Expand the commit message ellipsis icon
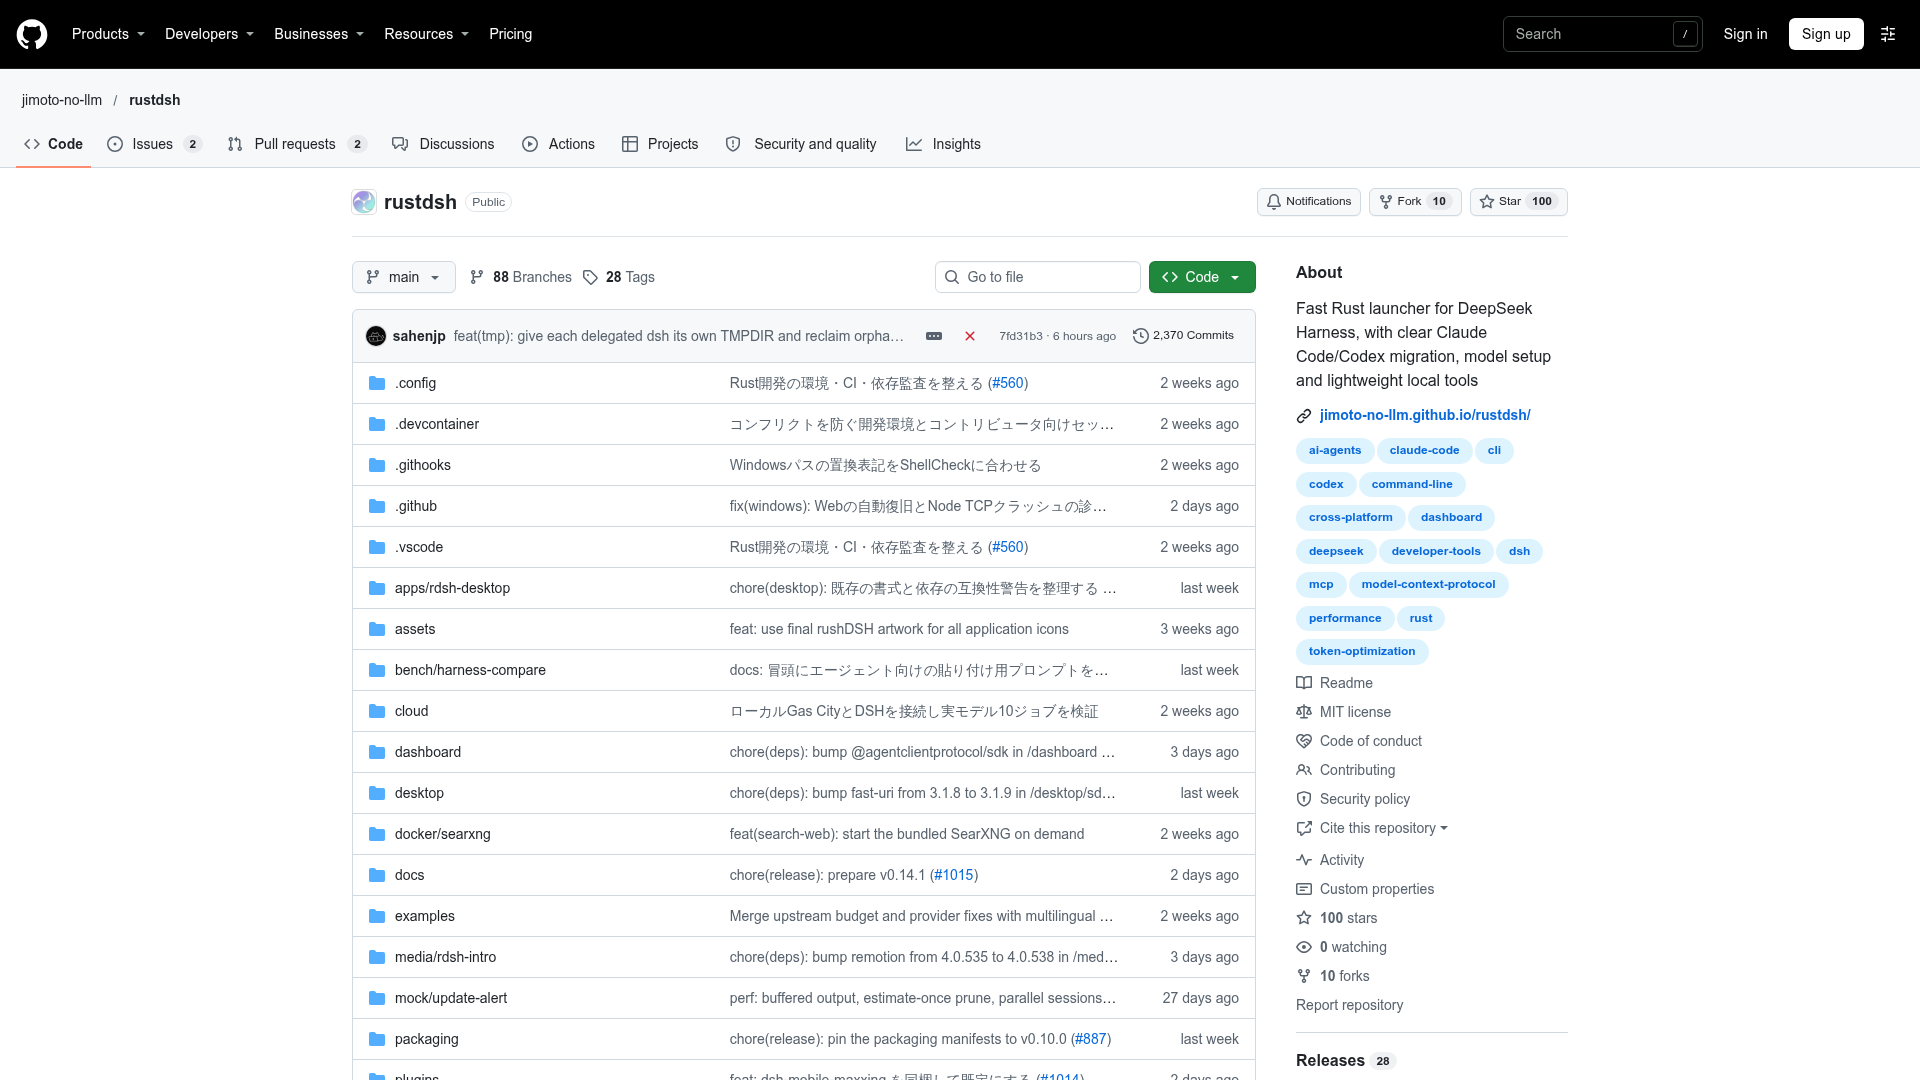1920x1080 pixels. tap(934, 336)
